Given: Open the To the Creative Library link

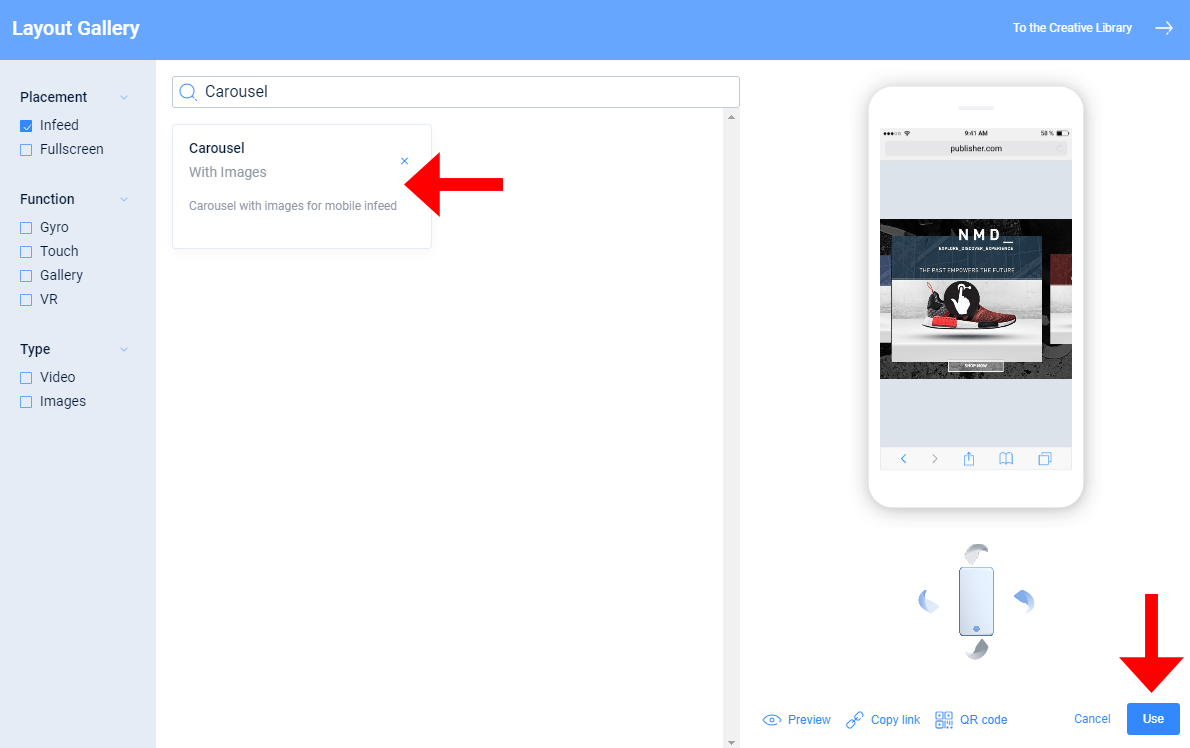Looking at the screenshot, I should (1072, 28).
